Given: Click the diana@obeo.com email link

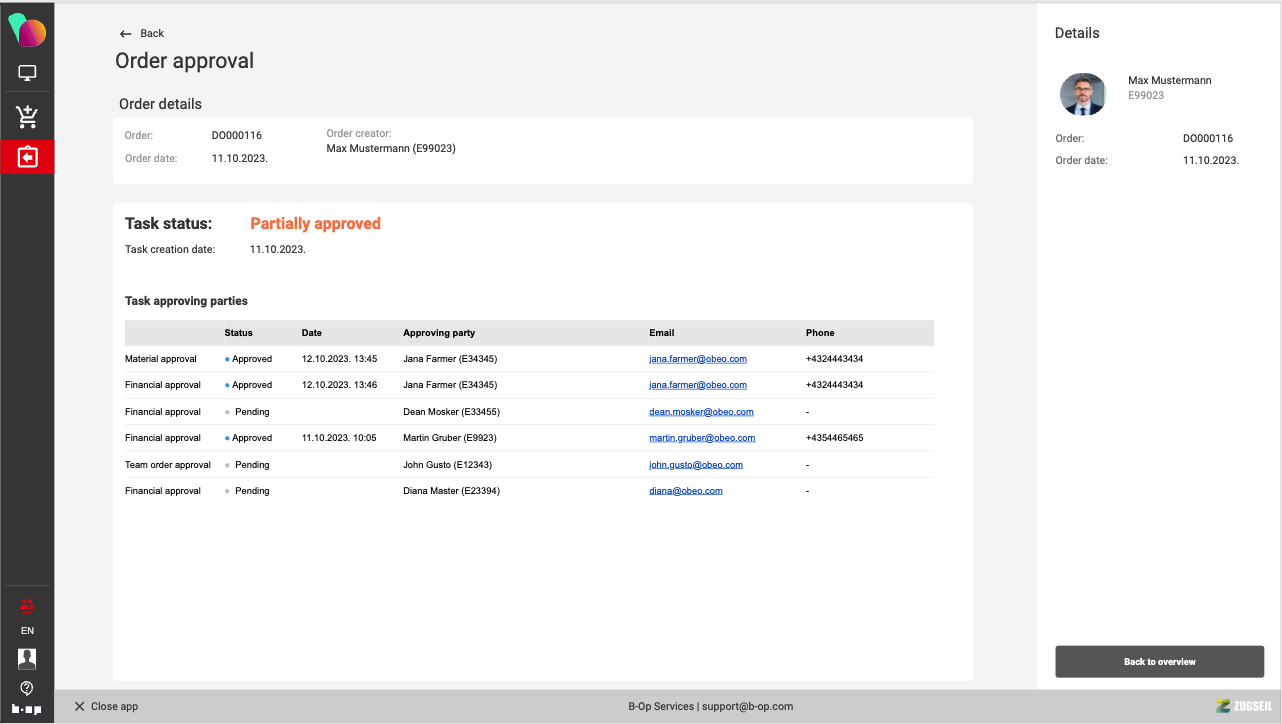Looking at the screenshot, I should (x=685, y=491).
